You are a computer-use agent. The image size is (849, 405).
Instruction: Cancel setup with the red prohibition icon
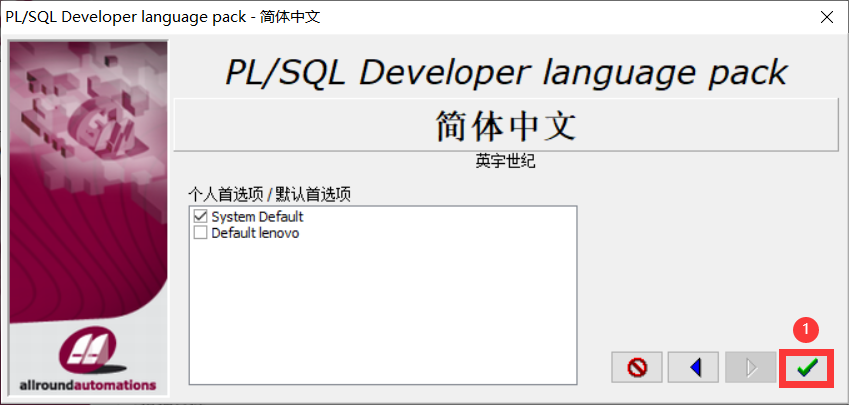click(x=637, y=368)
